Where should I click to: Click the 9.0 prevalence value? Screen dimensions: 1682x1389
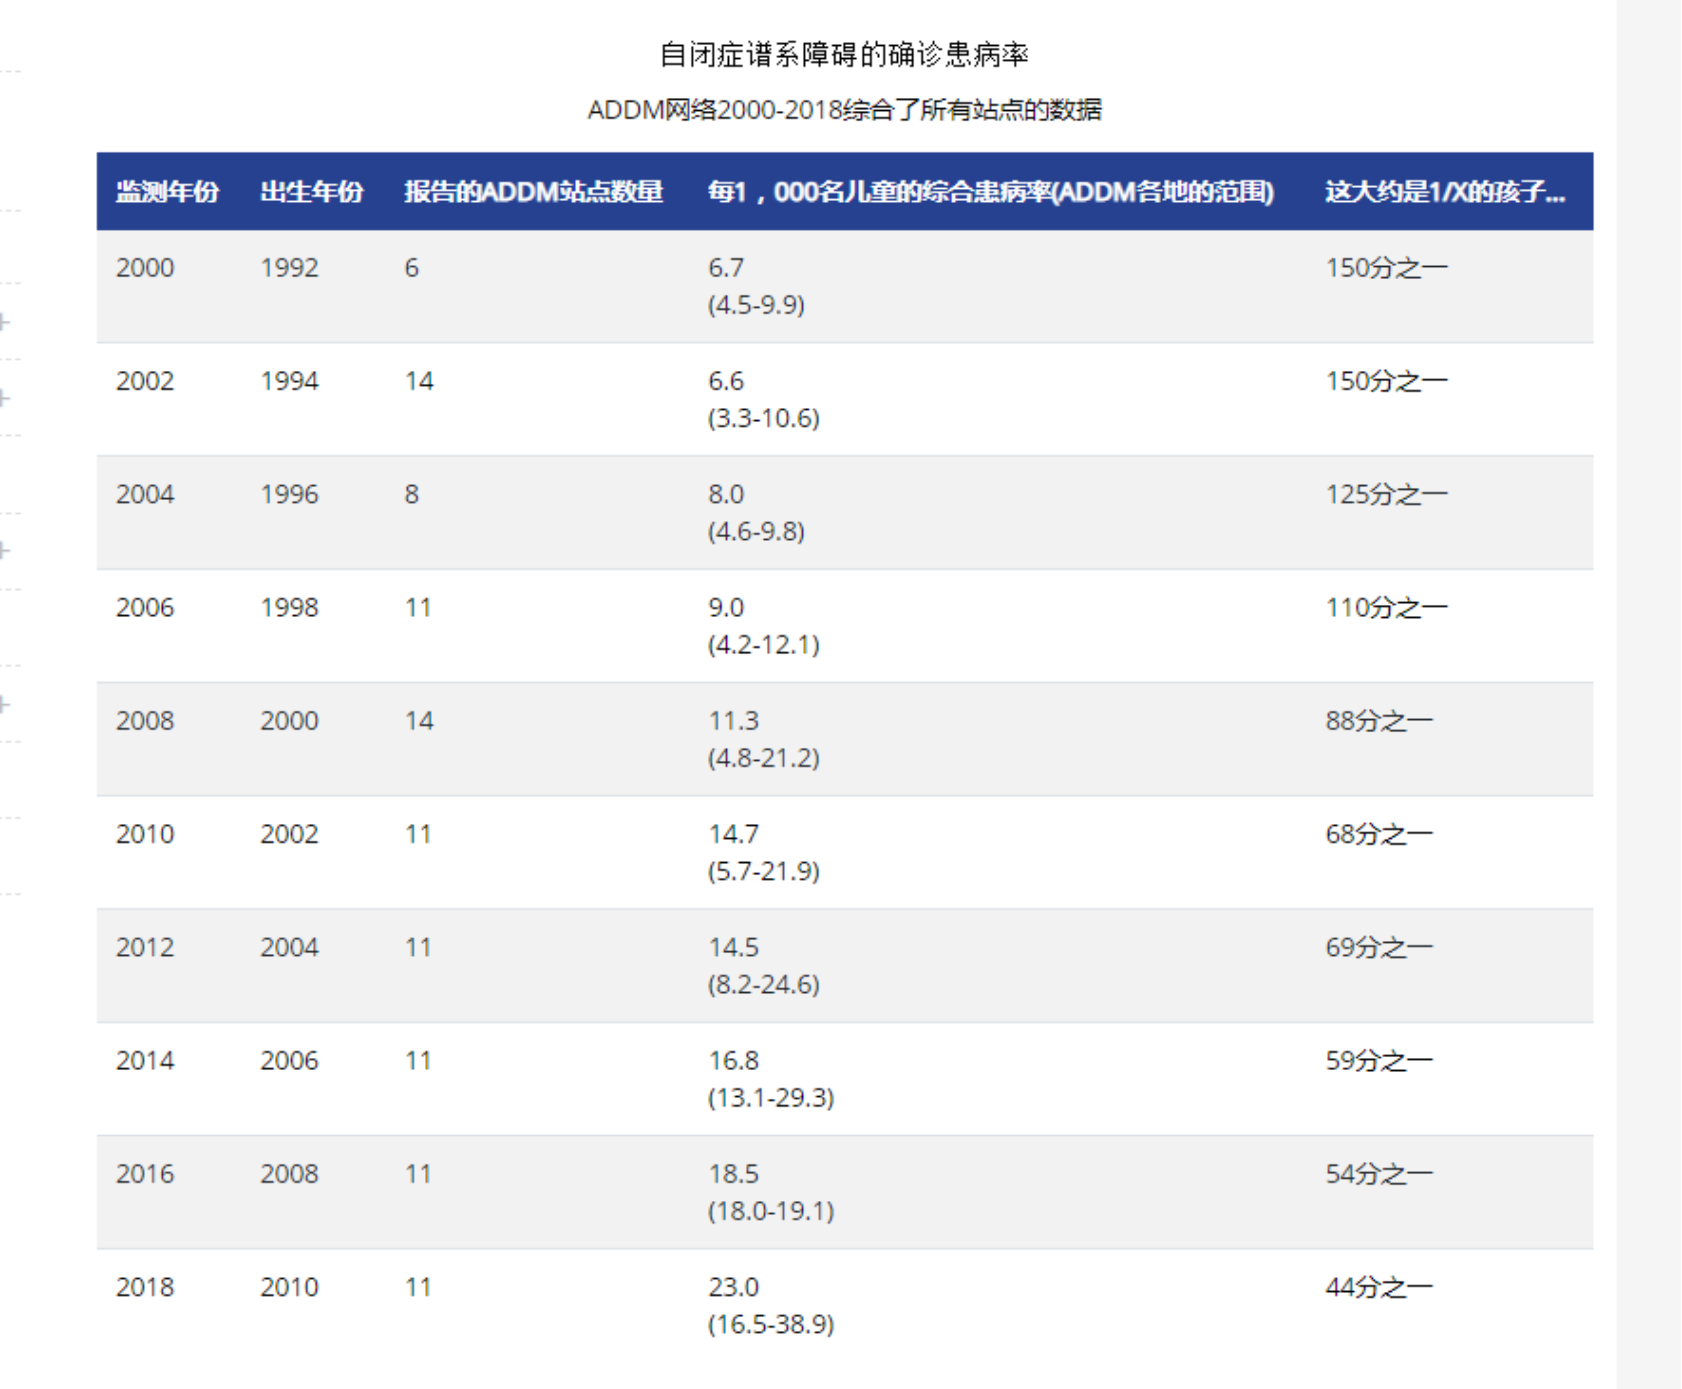click(726, 607)
